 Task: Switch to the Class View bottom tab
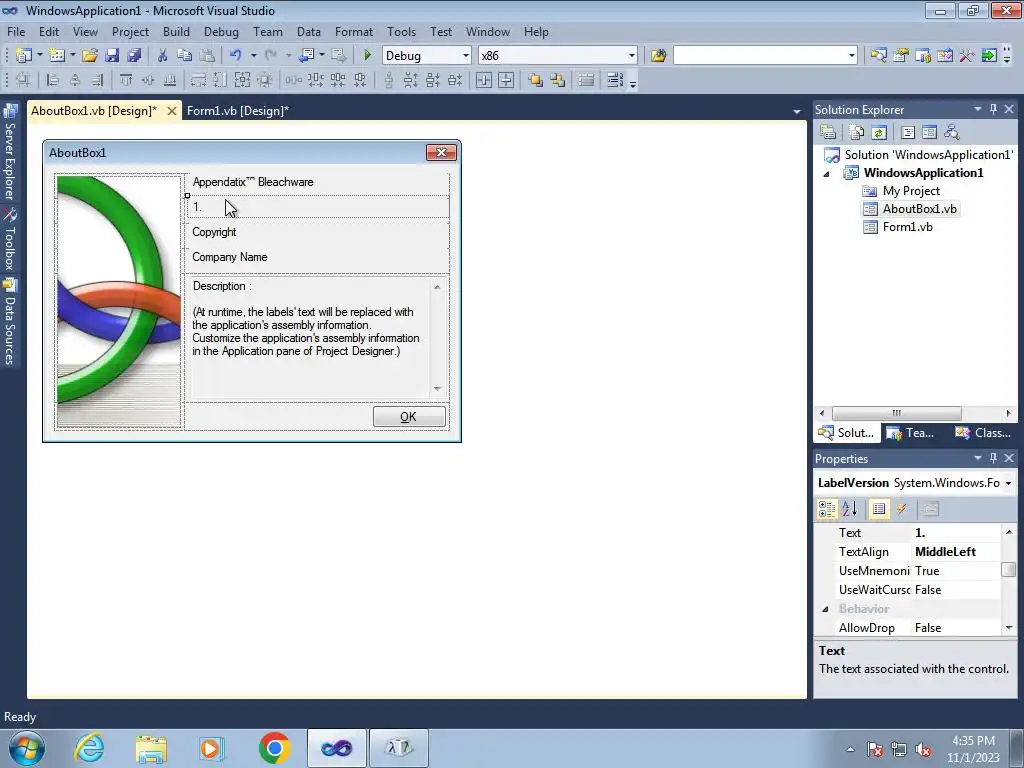tap(983, 432)
